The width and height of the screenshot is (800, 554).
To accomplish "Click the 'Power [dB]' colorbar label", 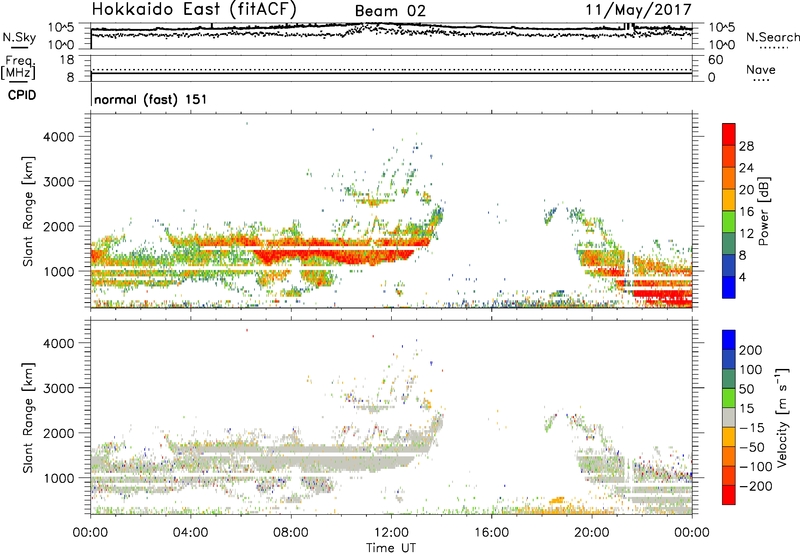I will pyautogui.click(x=764, y=211).
